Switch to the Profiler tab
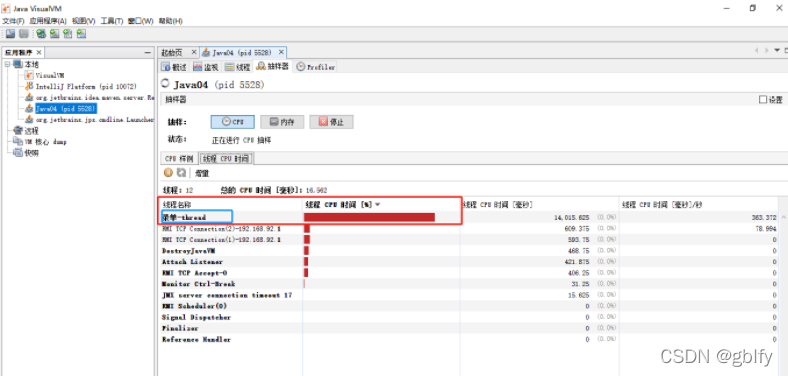Image resolution: width=788 pixels, height=376 pixels. (315, 66)
